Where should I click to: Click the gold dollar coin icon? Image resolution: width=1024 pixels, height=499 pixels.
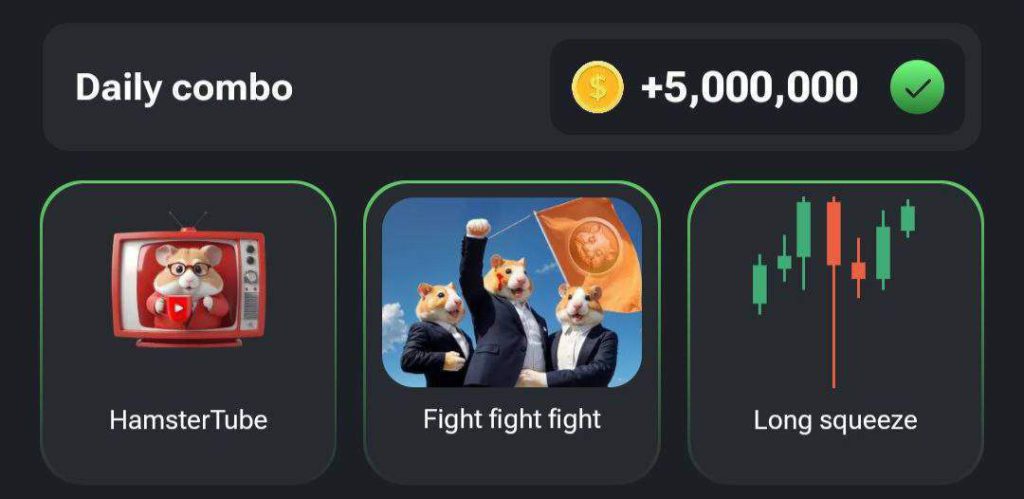[x=598, y=87]
